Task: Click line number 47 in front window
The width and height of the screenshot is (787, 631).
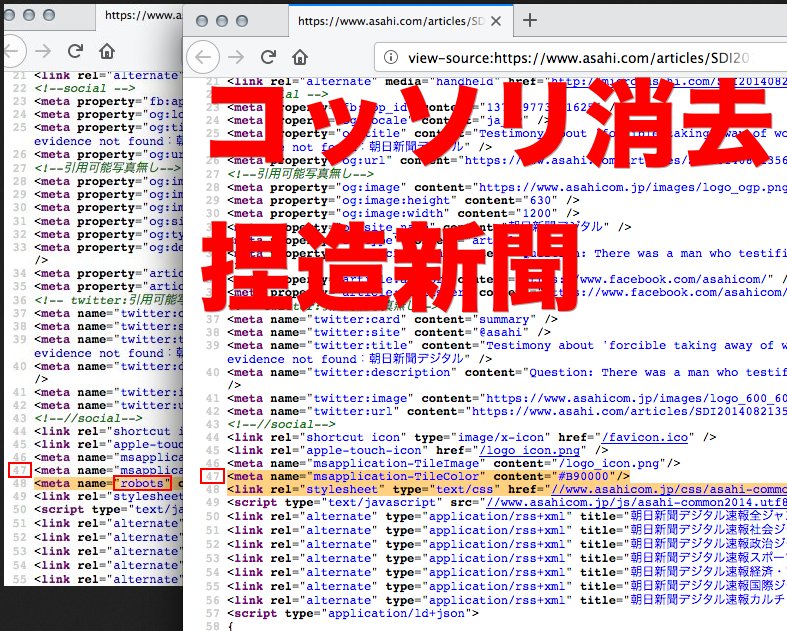Action: pyautogui.click(x=212, y=476)
